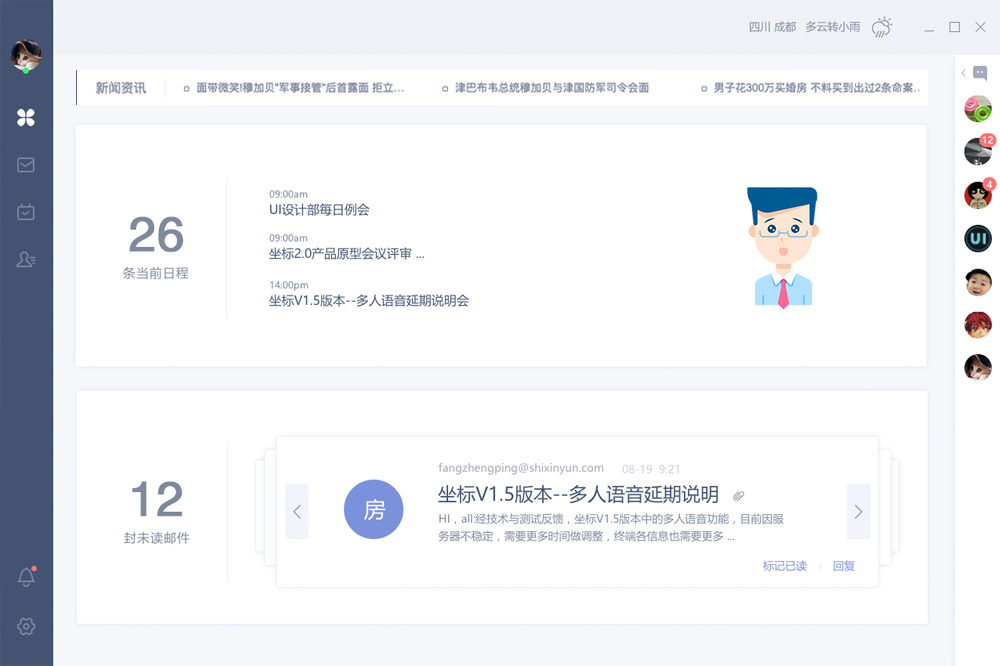Open chat with the baby face avatar contact
The image size is (1000, 666).
coord(978,282)
